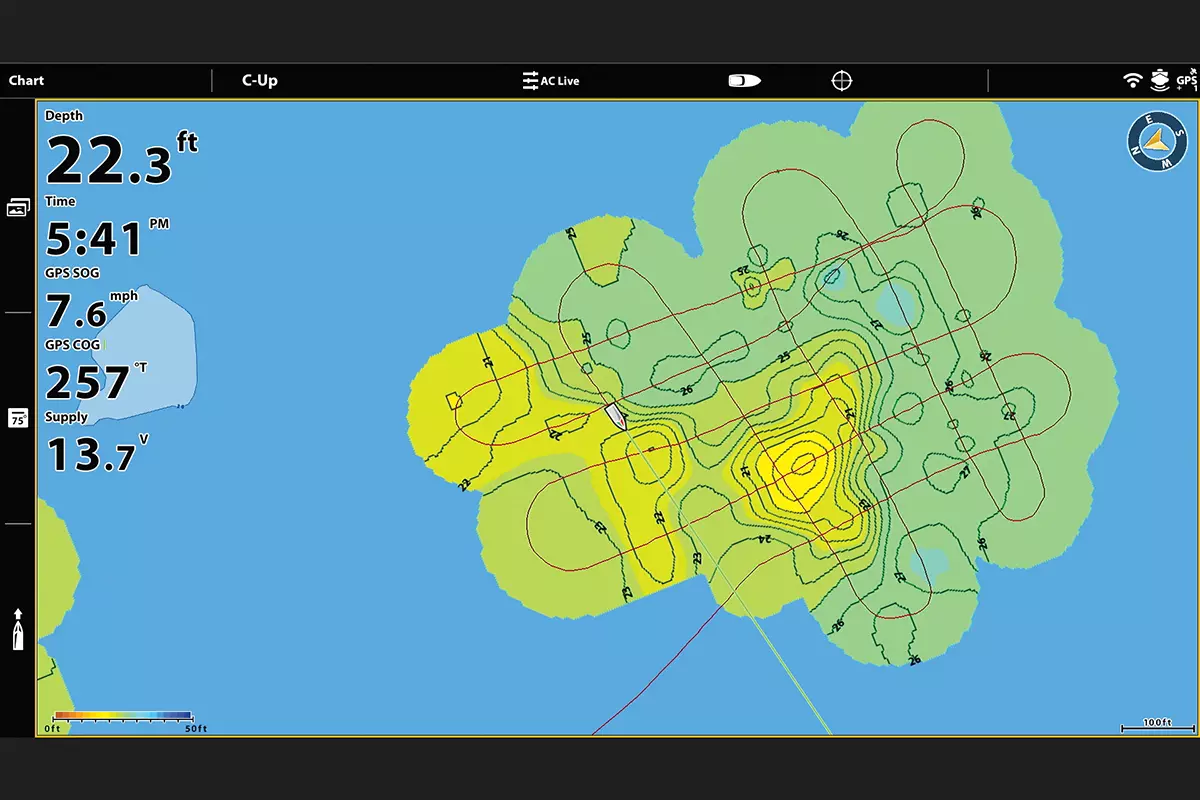1200x800 pixels.
Task: Change the C-Up orientation mode
Action: point(260,81)
